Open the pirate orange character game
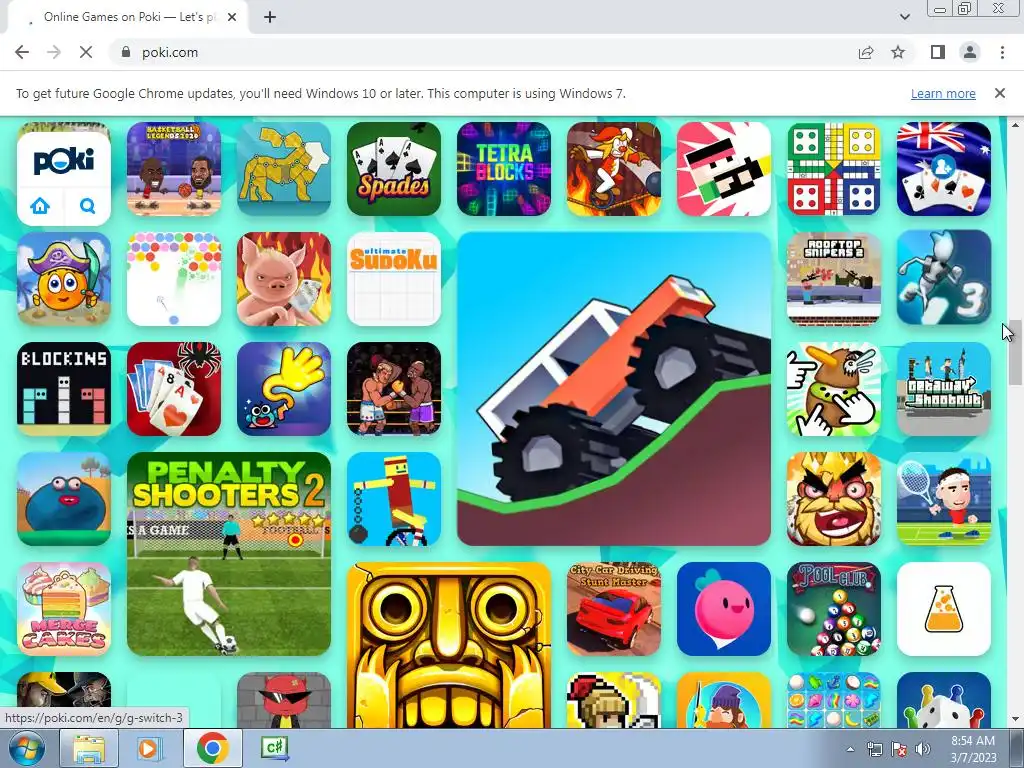The height and width of the screenshot is (768, 1024). 64,279
